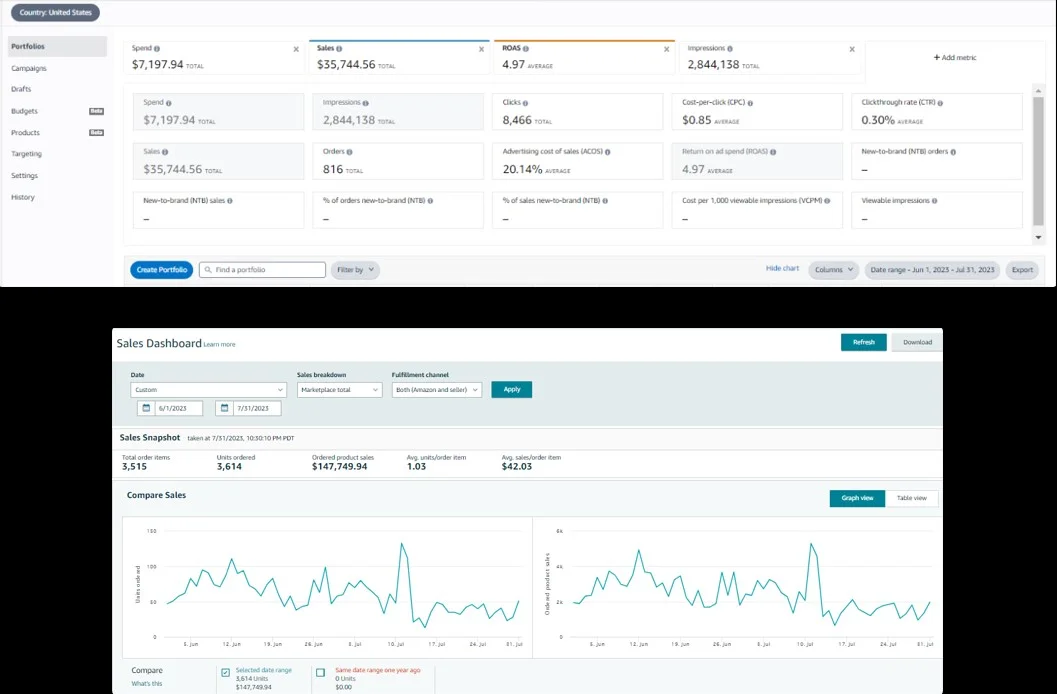Viewport: 1057px width, 694px height.
Task: Click the Country: United States pill
Action: (55, 12)
